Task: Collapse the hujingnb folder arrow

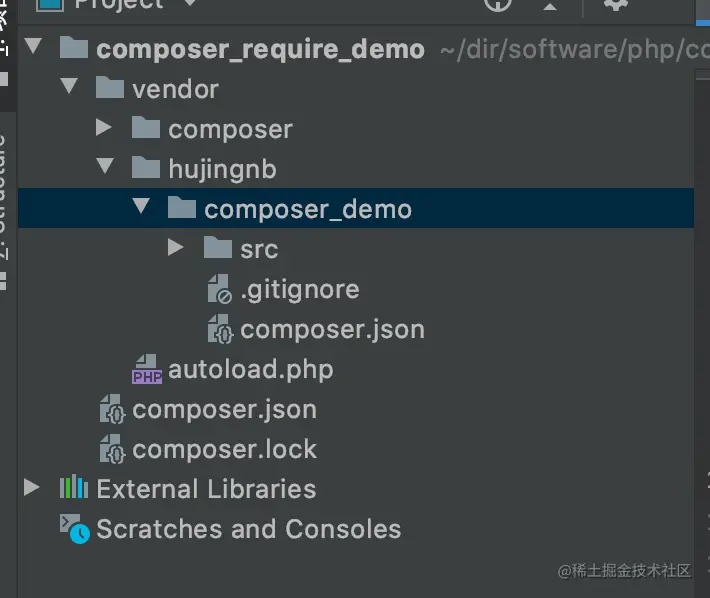Action: 104,168
